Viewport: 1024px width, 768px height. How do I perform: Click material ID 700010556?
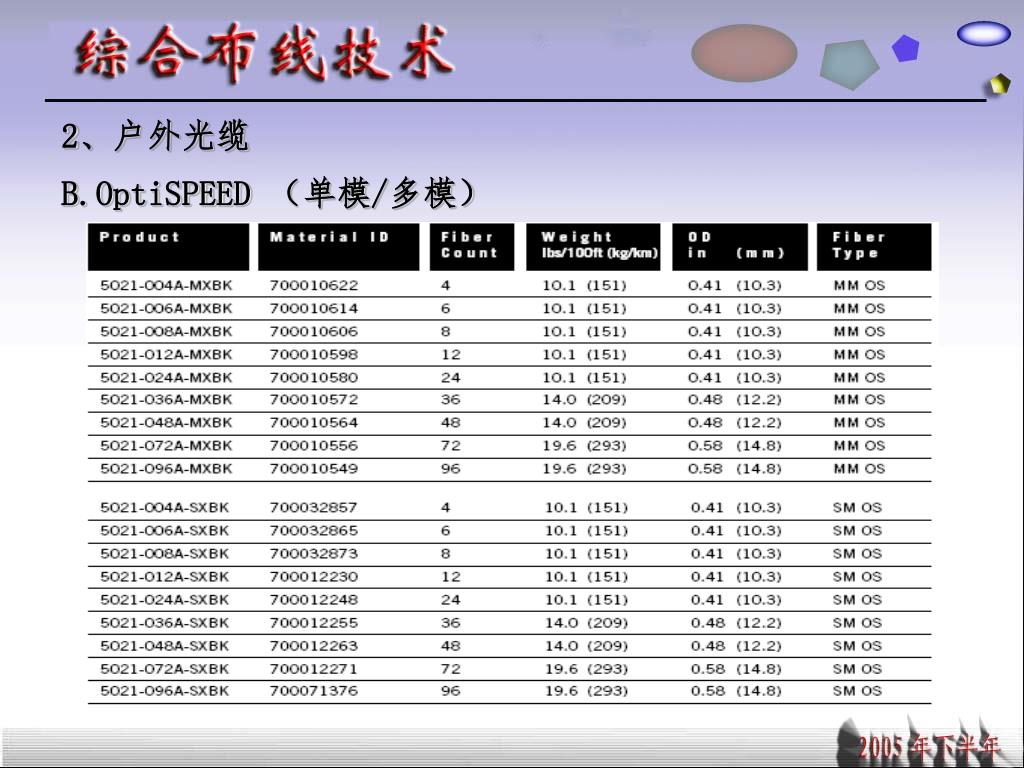click(314, 445)
